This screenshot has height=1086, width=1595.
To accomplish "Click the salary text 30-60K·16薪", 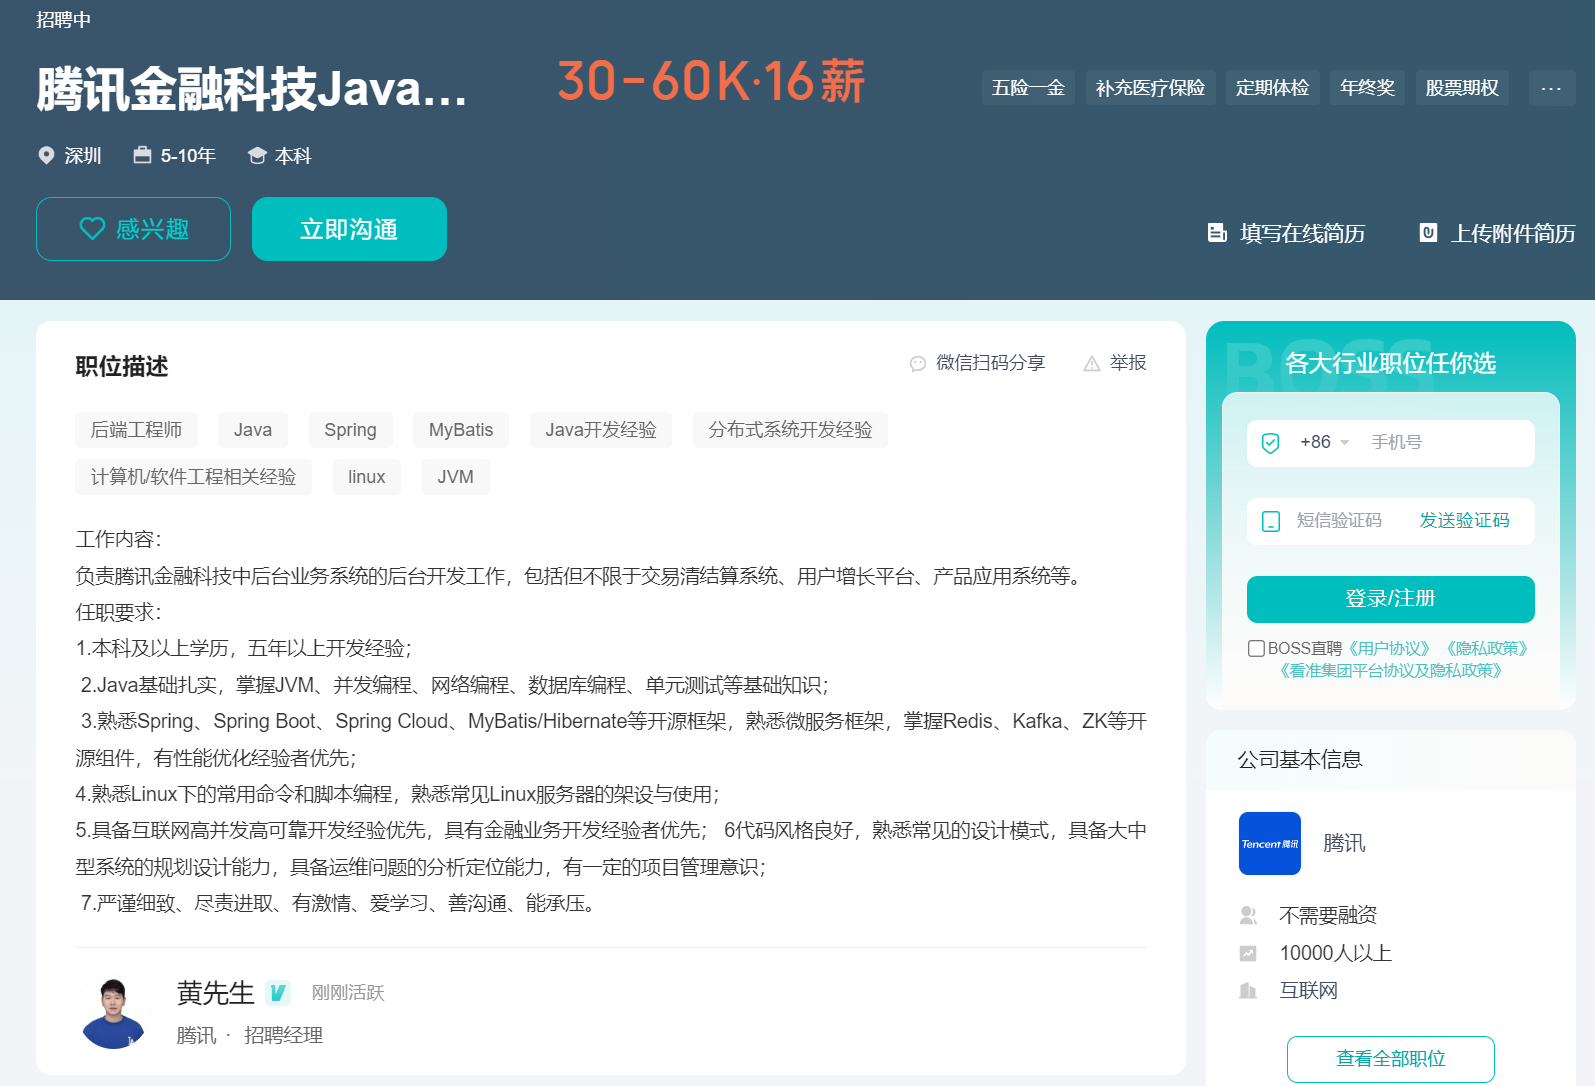I will click(x=711, y=81).
